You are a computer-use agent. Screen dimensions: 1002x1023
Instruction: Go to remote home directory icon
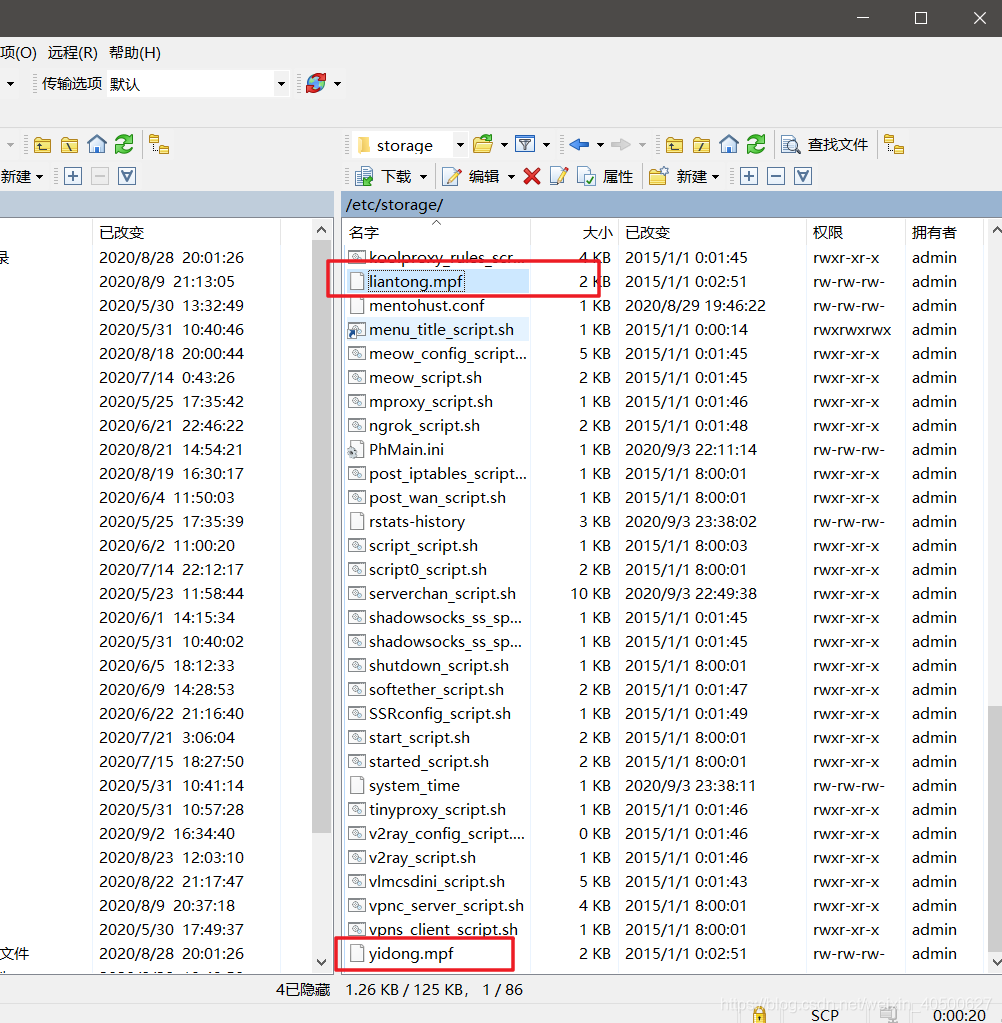click(729, 144)
